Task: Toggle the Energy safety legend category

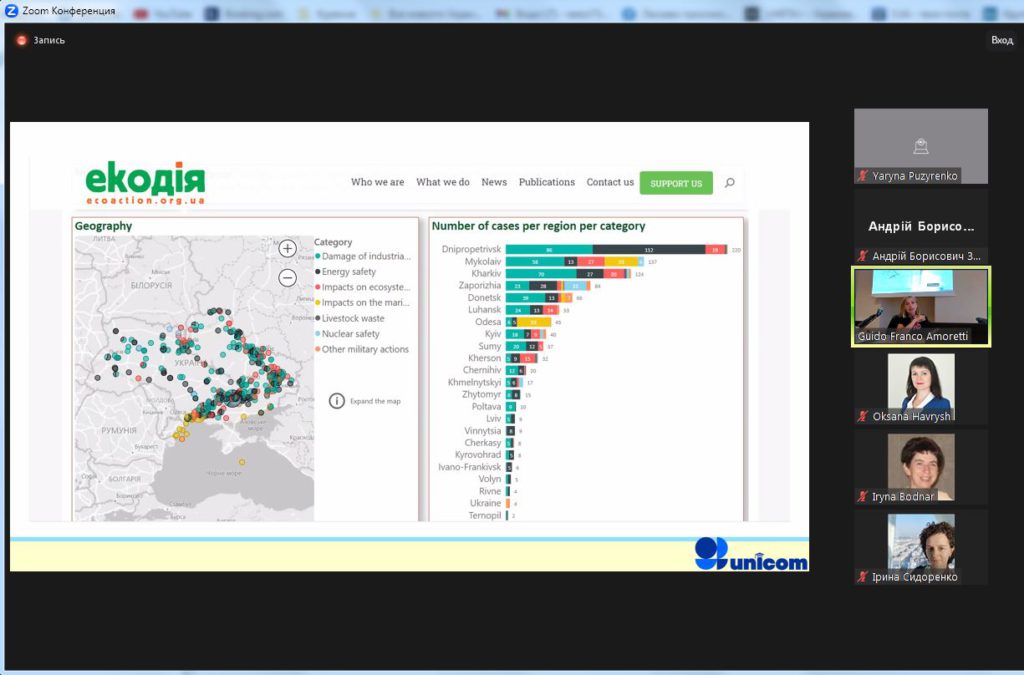Action: click(348, 272)
